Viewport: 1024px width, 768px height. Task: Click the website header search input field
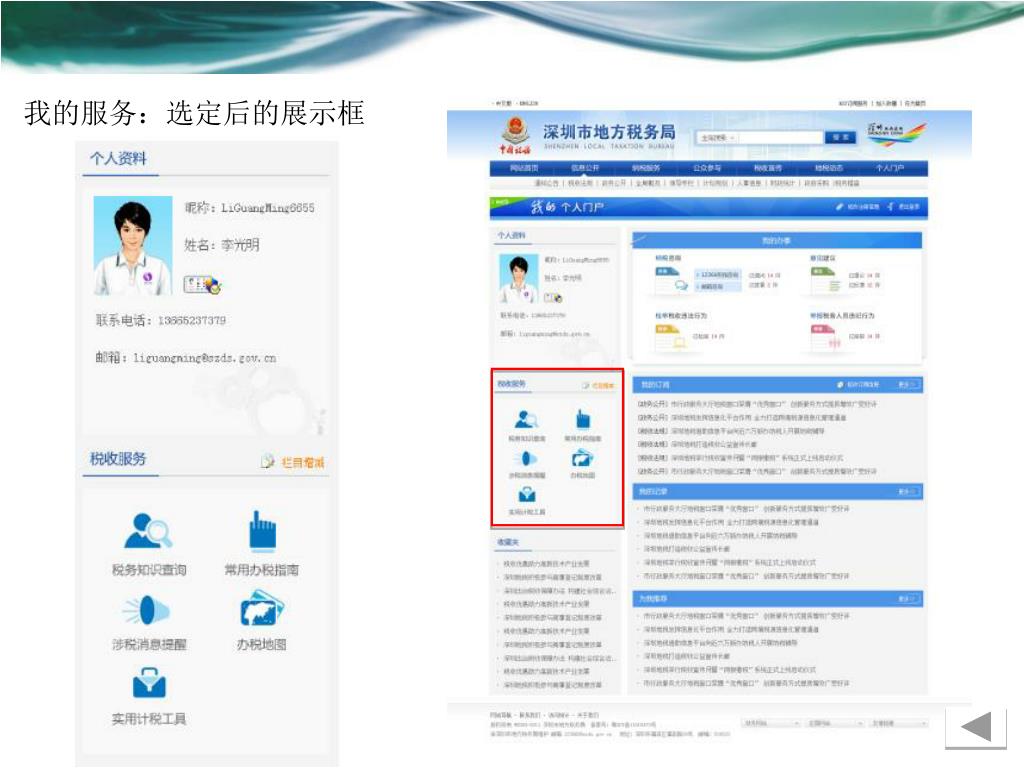point(780,138)
